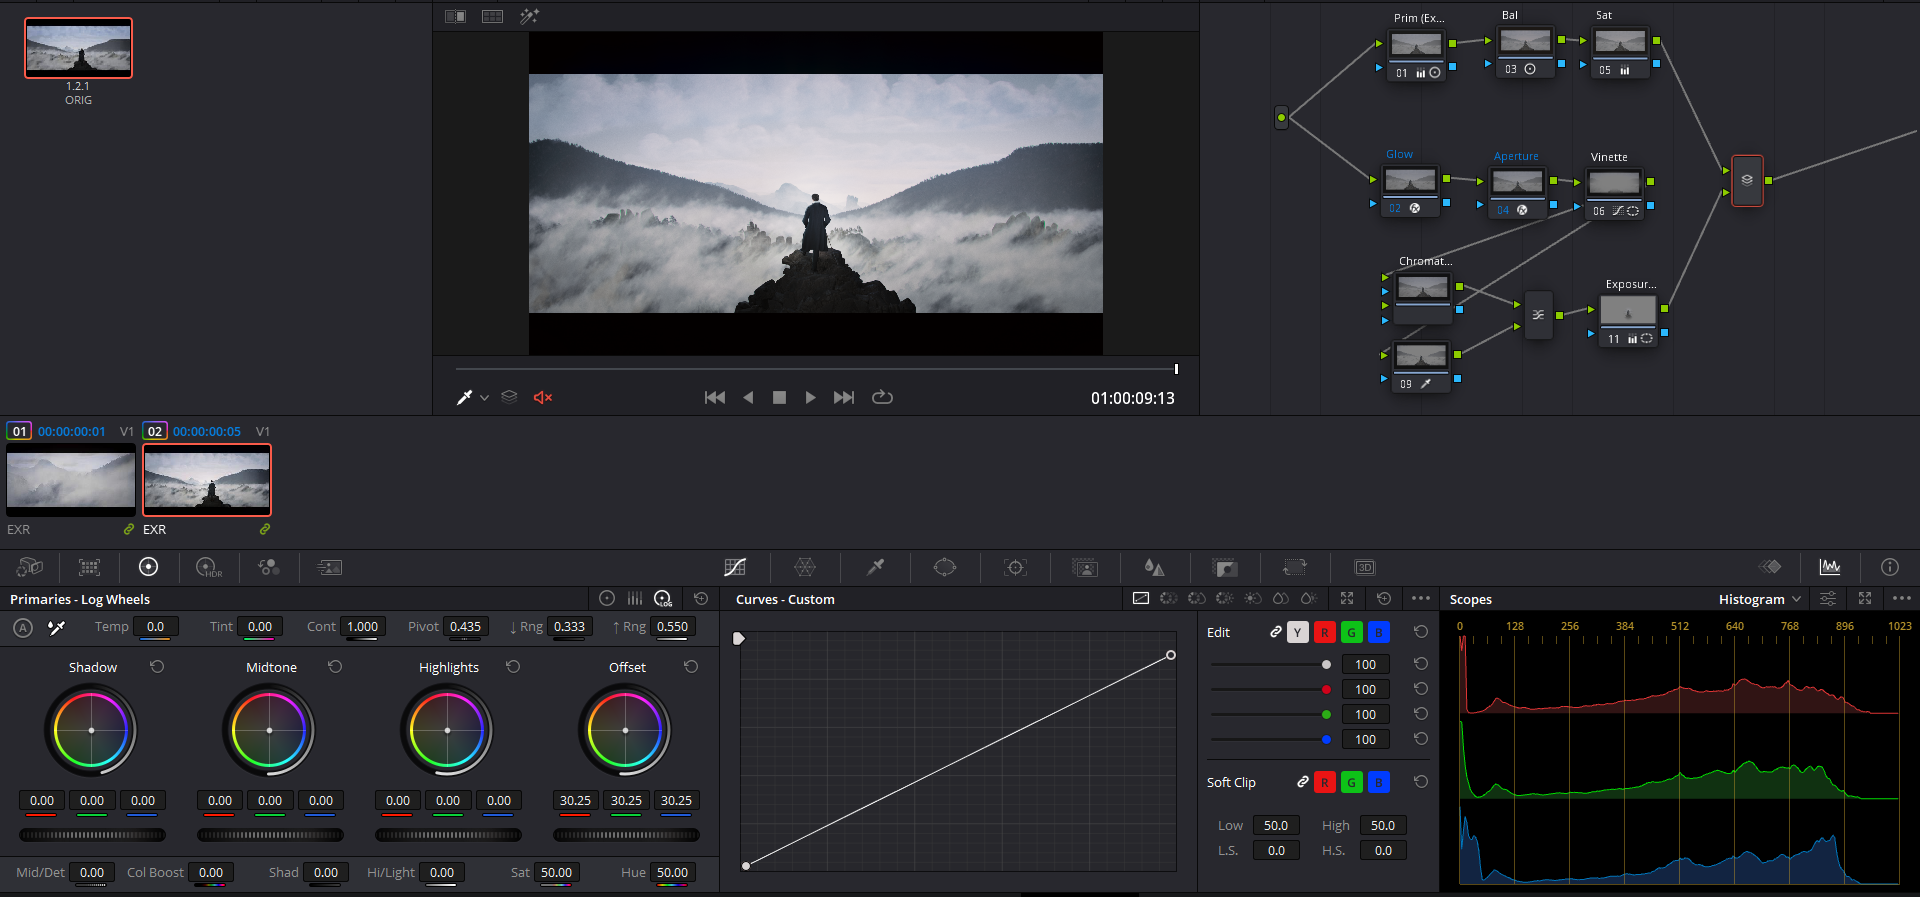Select Sat vs Sat curve
The width and height of the screenshot is (1920, 897).
click(x=1281, y=598)
